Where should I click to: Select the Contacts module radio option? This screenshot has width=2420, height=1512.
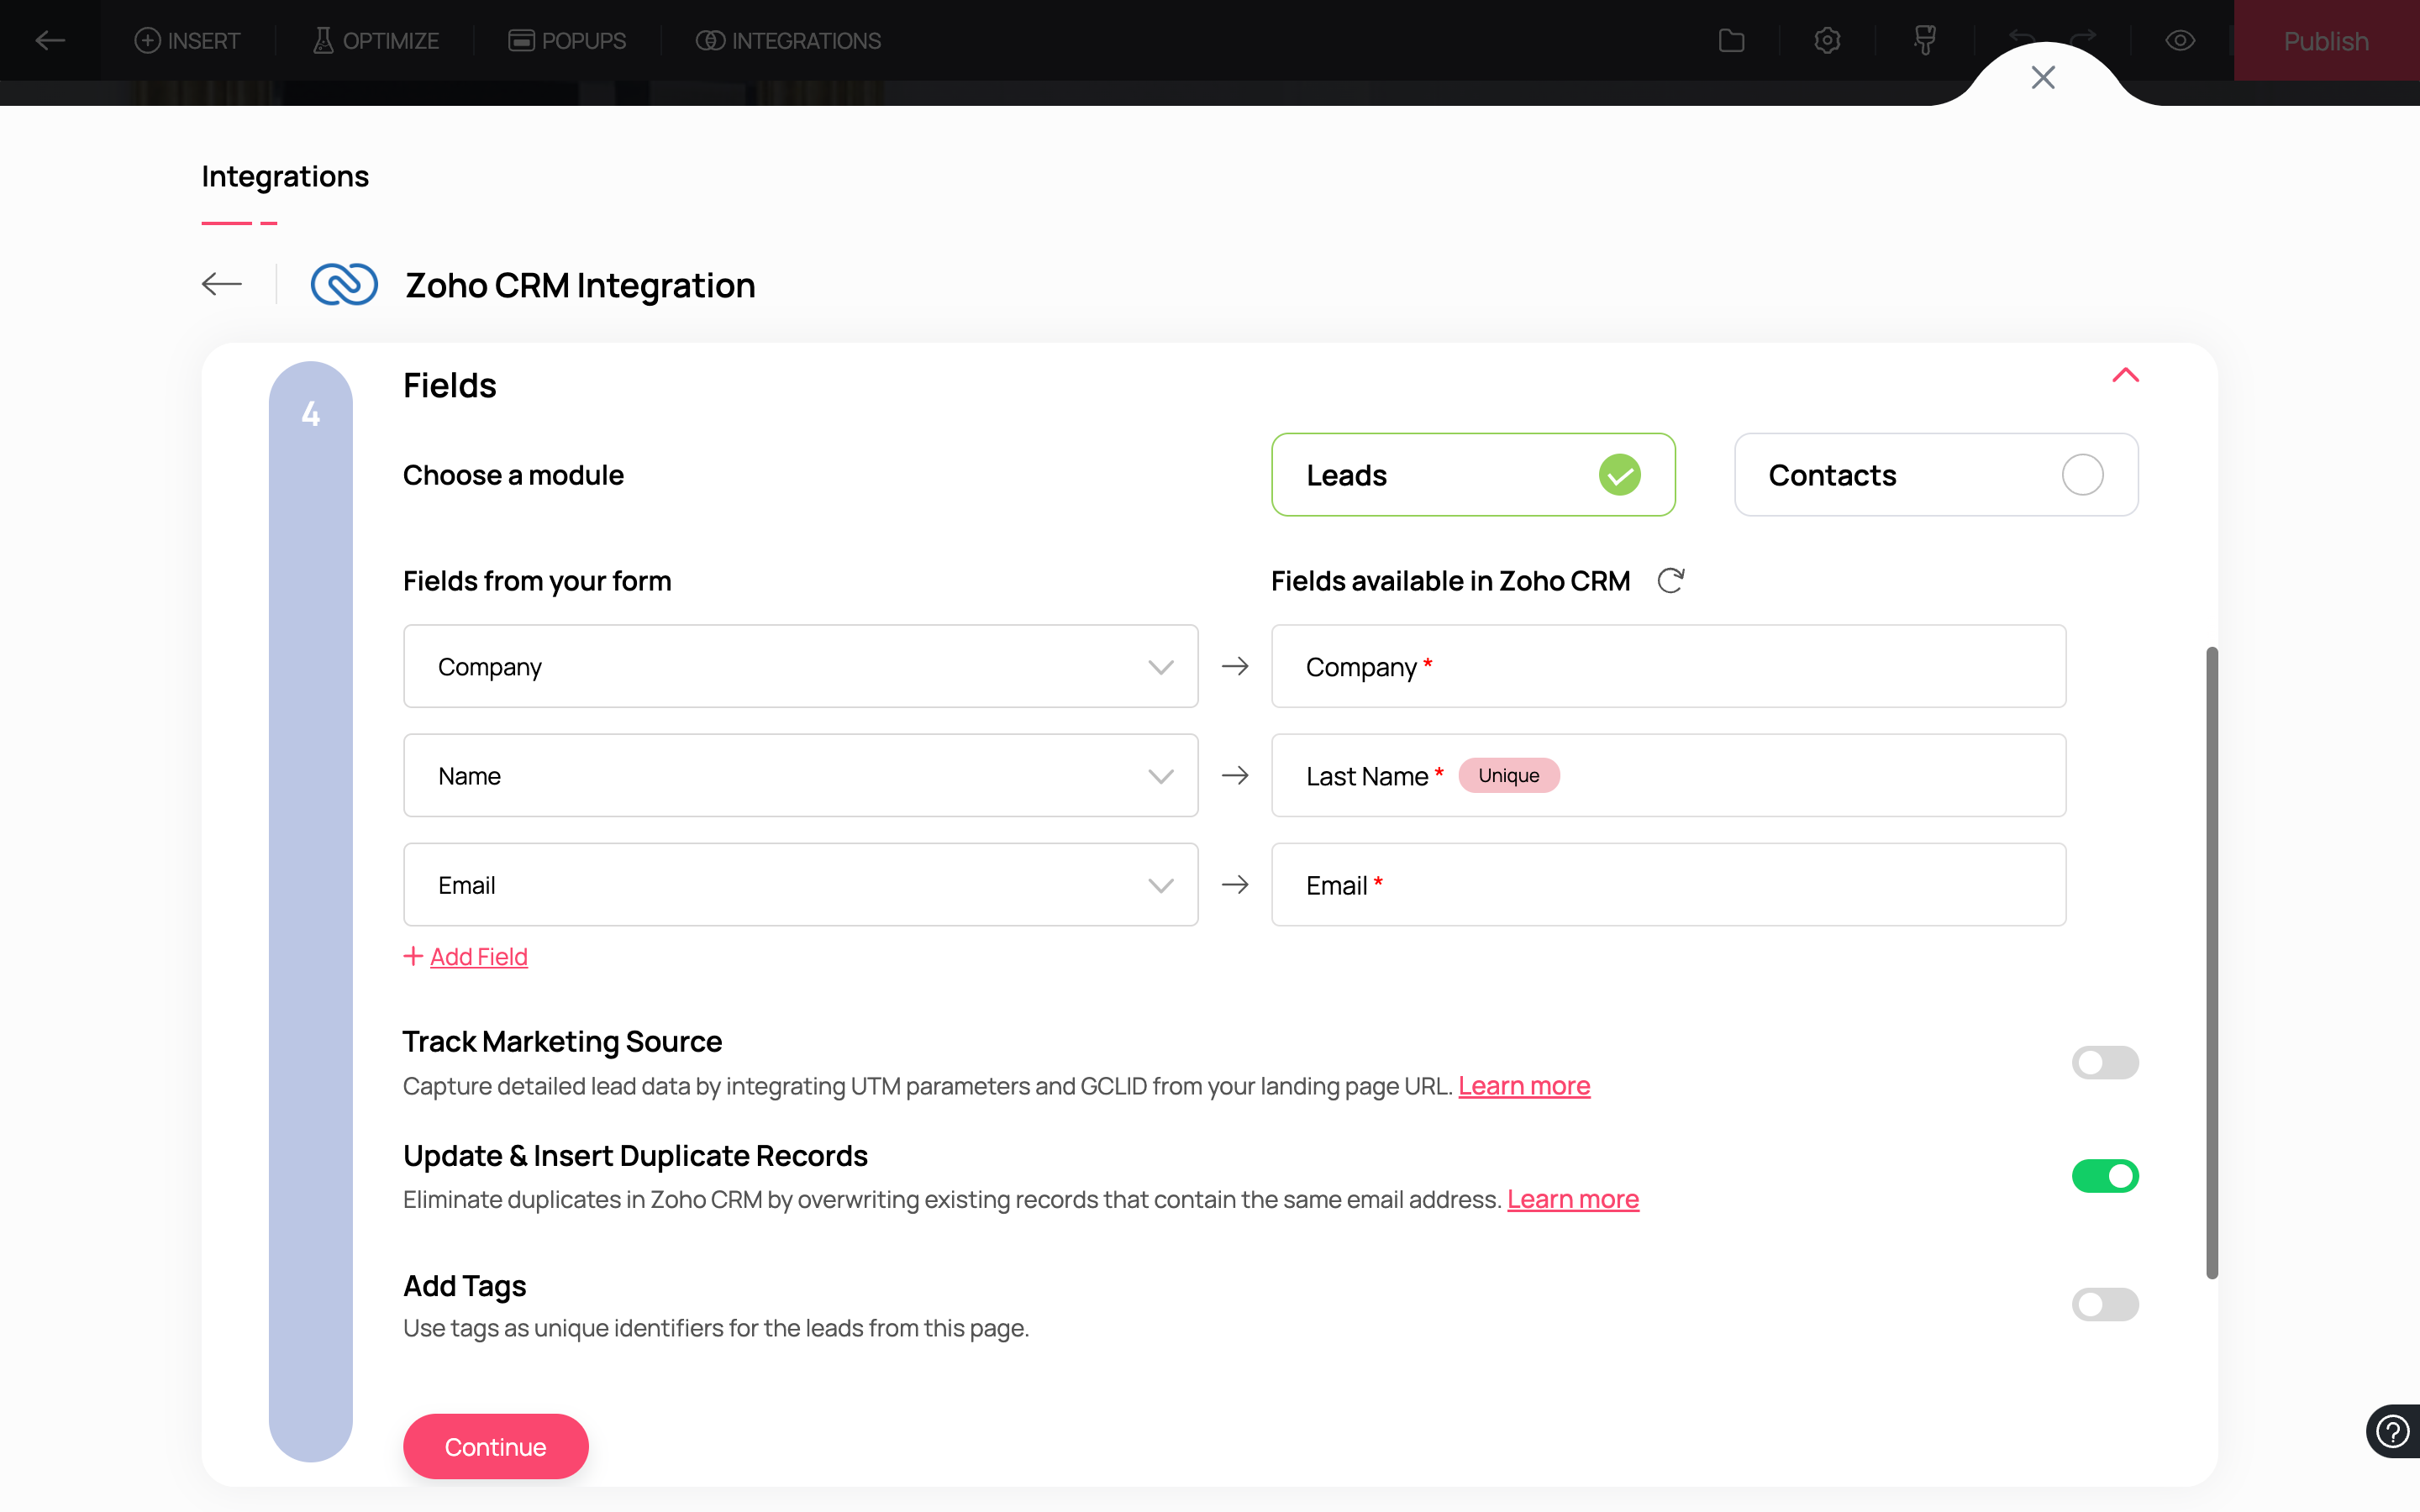[x=2082, y=475]
